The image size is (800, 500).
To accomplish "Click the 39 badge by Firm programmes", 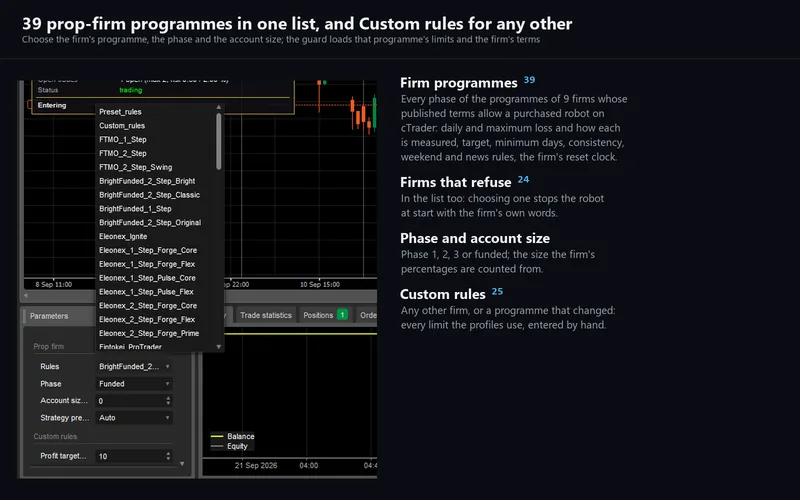I will (530, 80).
